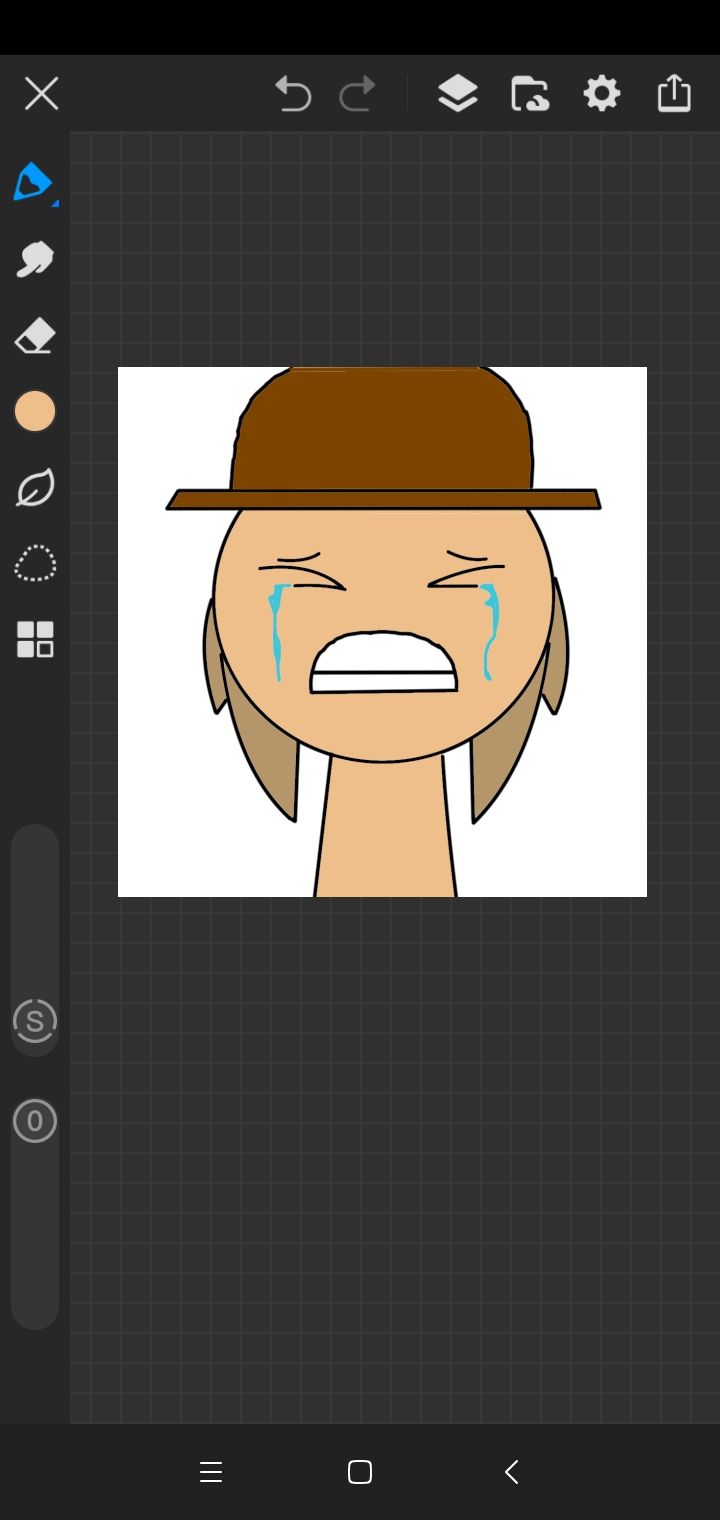Tap the Export share icon
720x1520 pixels.
[674, 93]
